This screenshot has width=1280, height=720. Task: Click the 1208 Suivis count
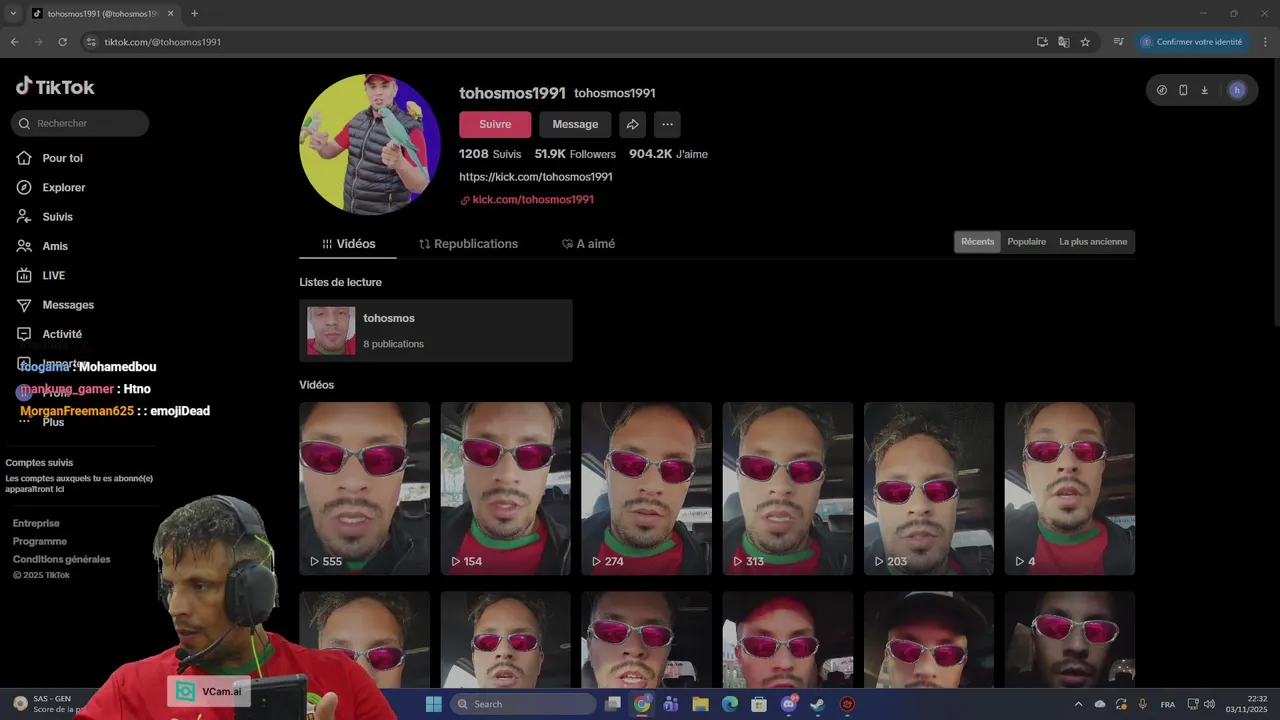click(x=490, y=154)
